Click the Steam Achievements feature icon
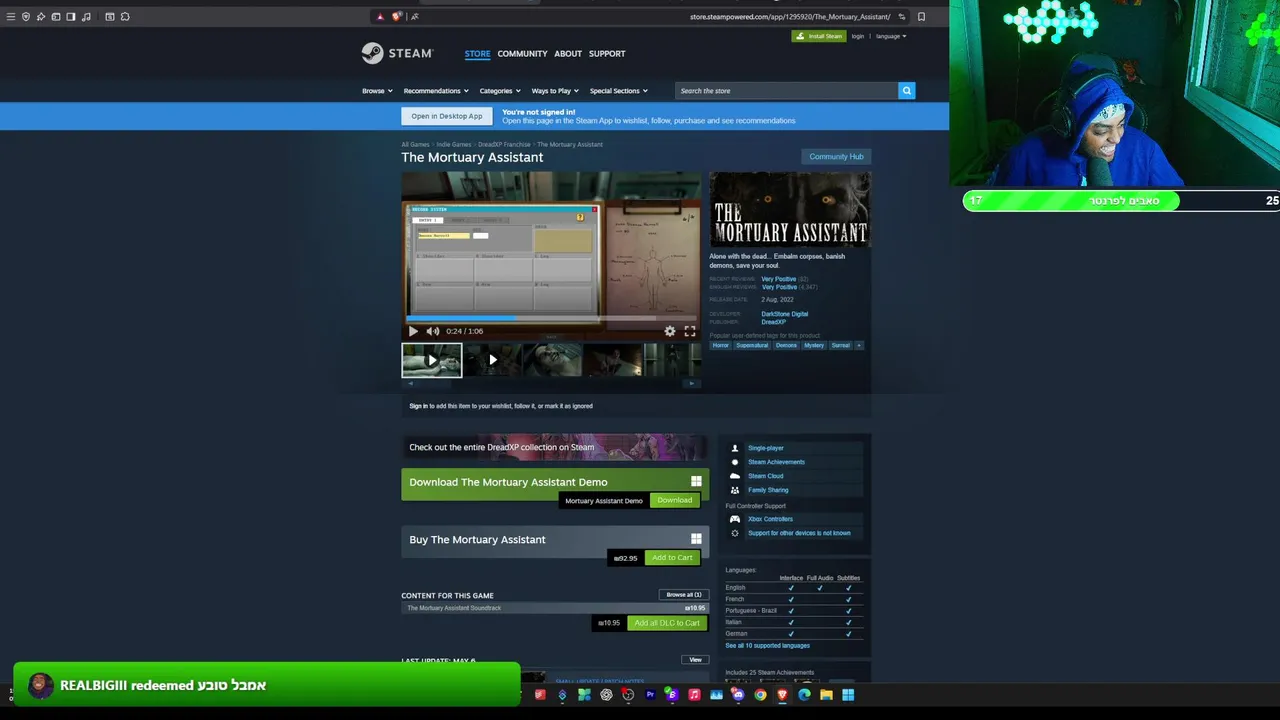The width and height of the screenshot is (1280, 720). click(x=735, y=462)
